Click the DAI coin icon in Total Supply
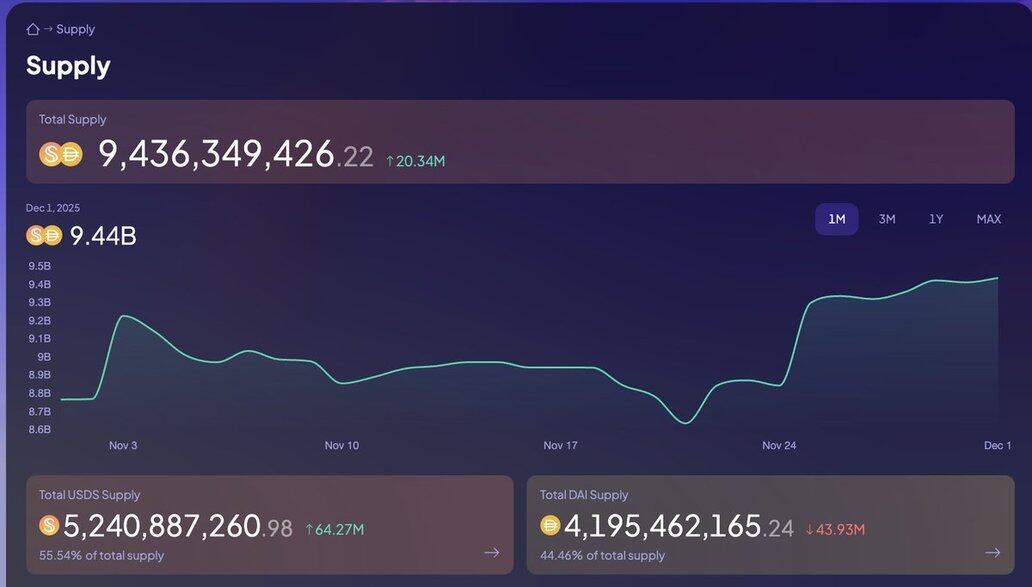Screen dimensions: 1032x587 (70, 154)
